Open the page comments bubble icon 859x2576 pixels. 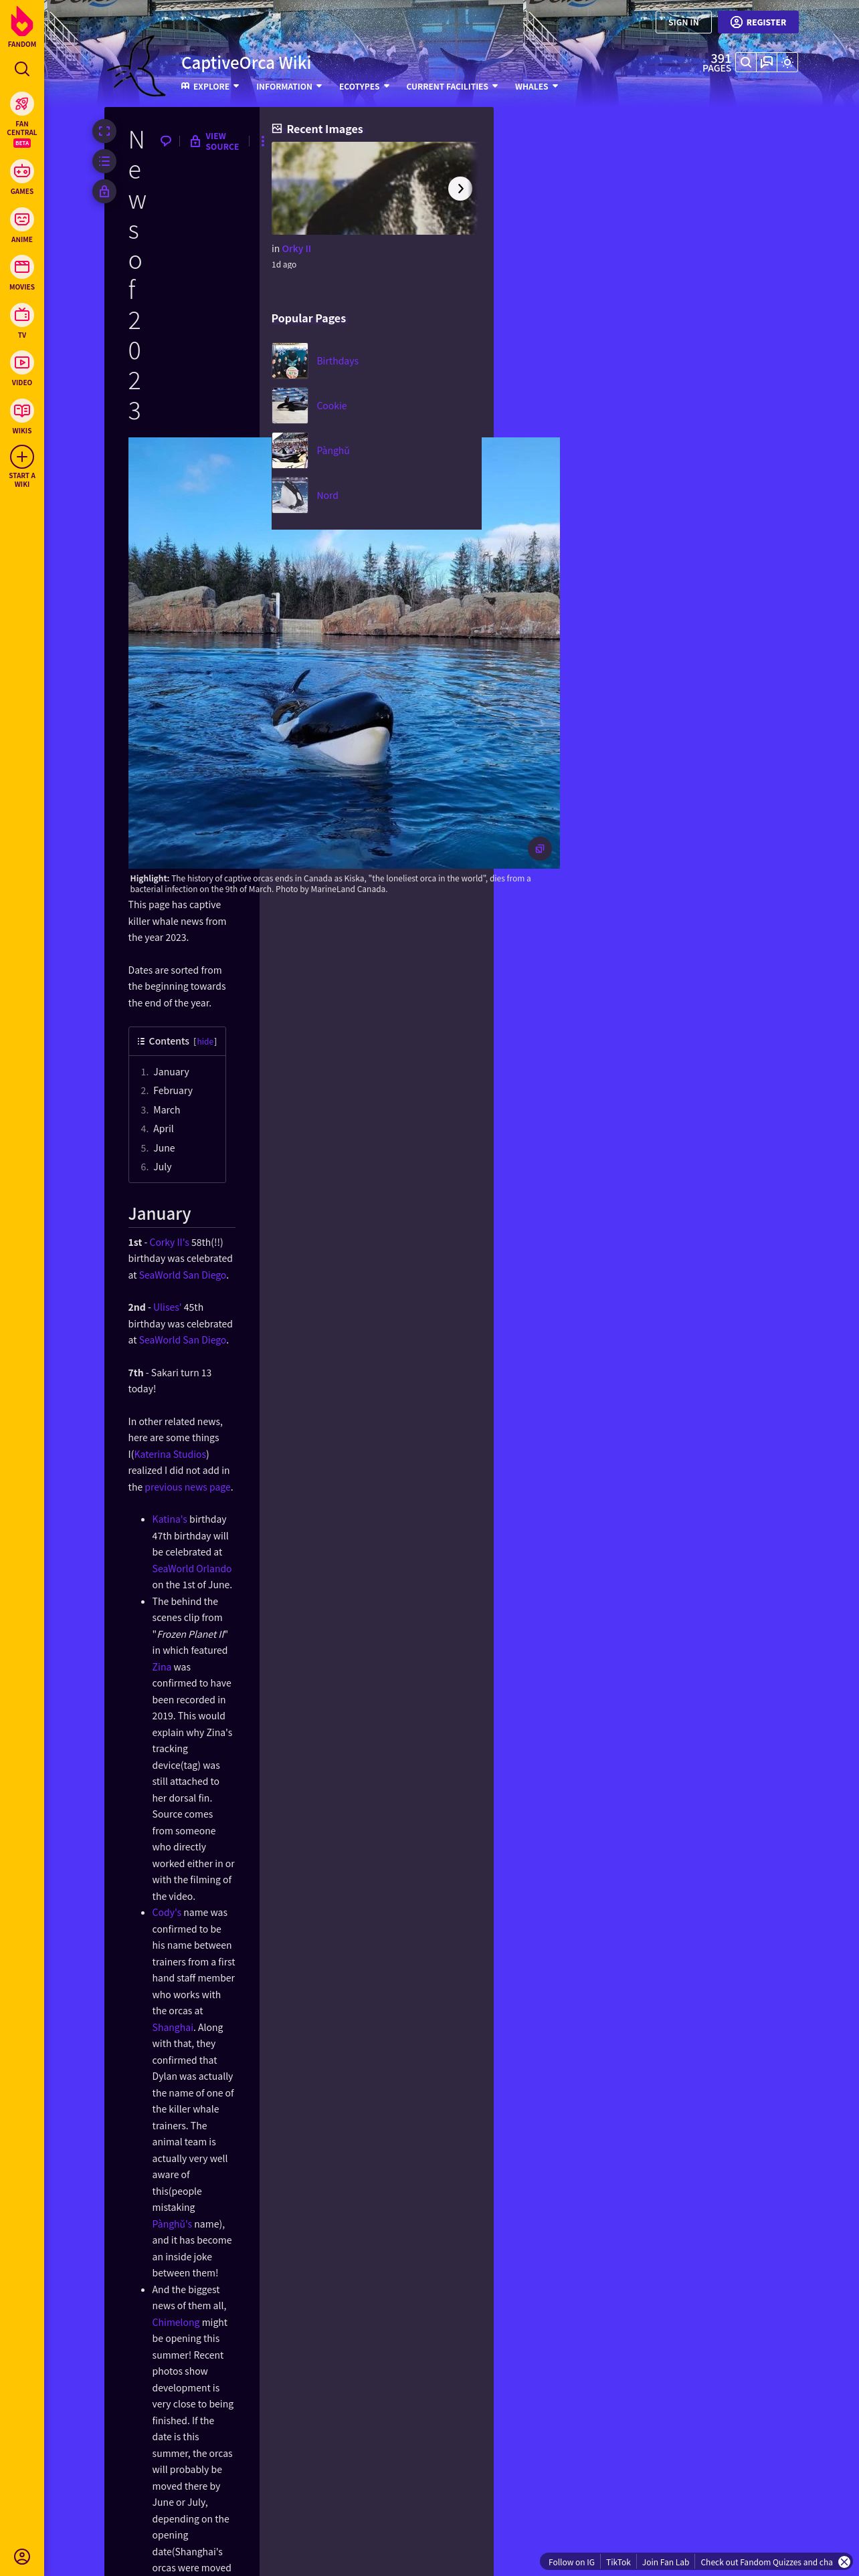point(166,141)
